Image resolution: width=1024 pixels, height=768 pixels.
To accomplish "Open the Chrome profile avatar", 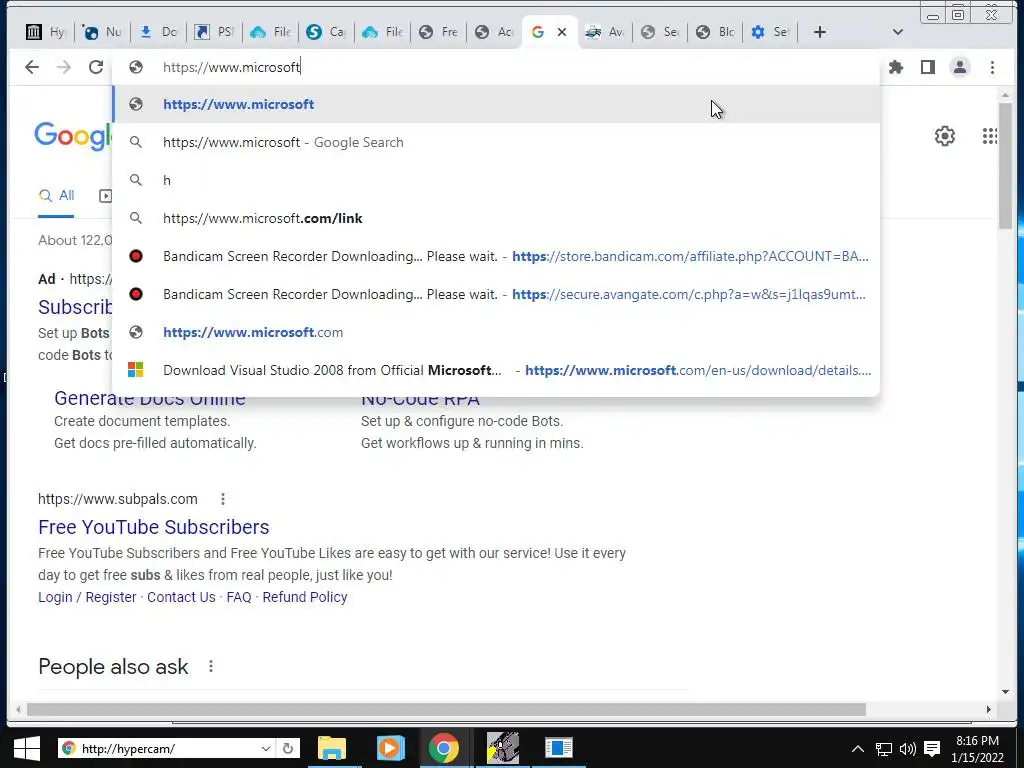I will click(960, 67).
